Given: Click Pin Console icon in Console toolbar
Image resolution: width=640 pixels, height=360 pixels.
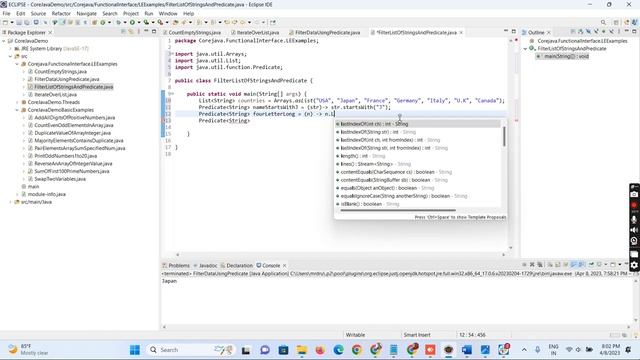Looking at the screenshot, I should coord(591,265).
